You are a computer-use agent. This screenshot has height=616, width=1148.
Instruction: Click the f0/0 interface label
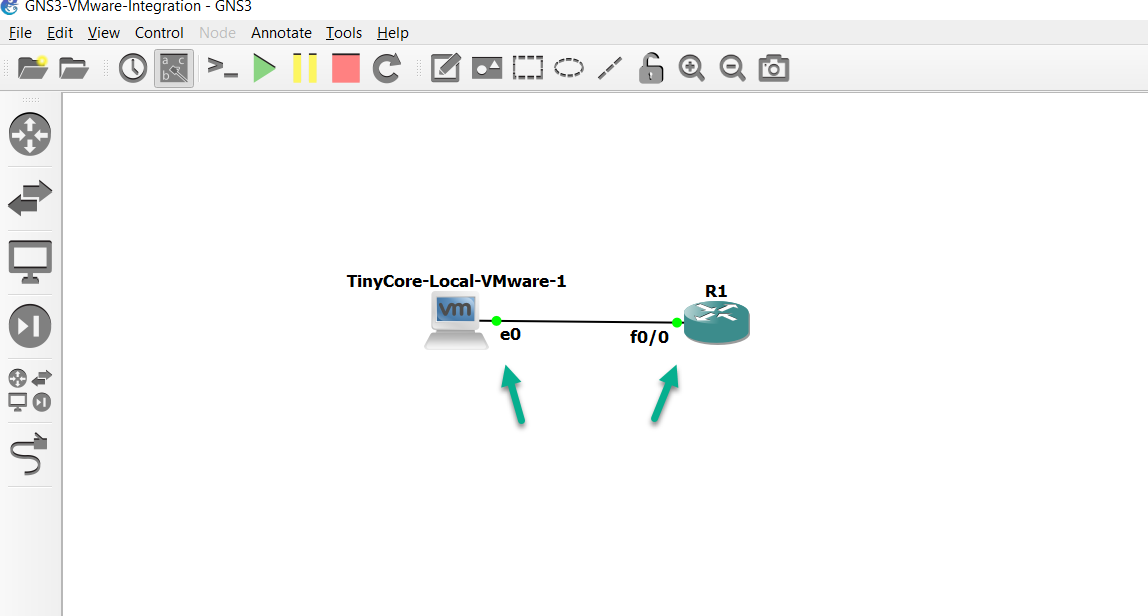click(x=649, y=337)
